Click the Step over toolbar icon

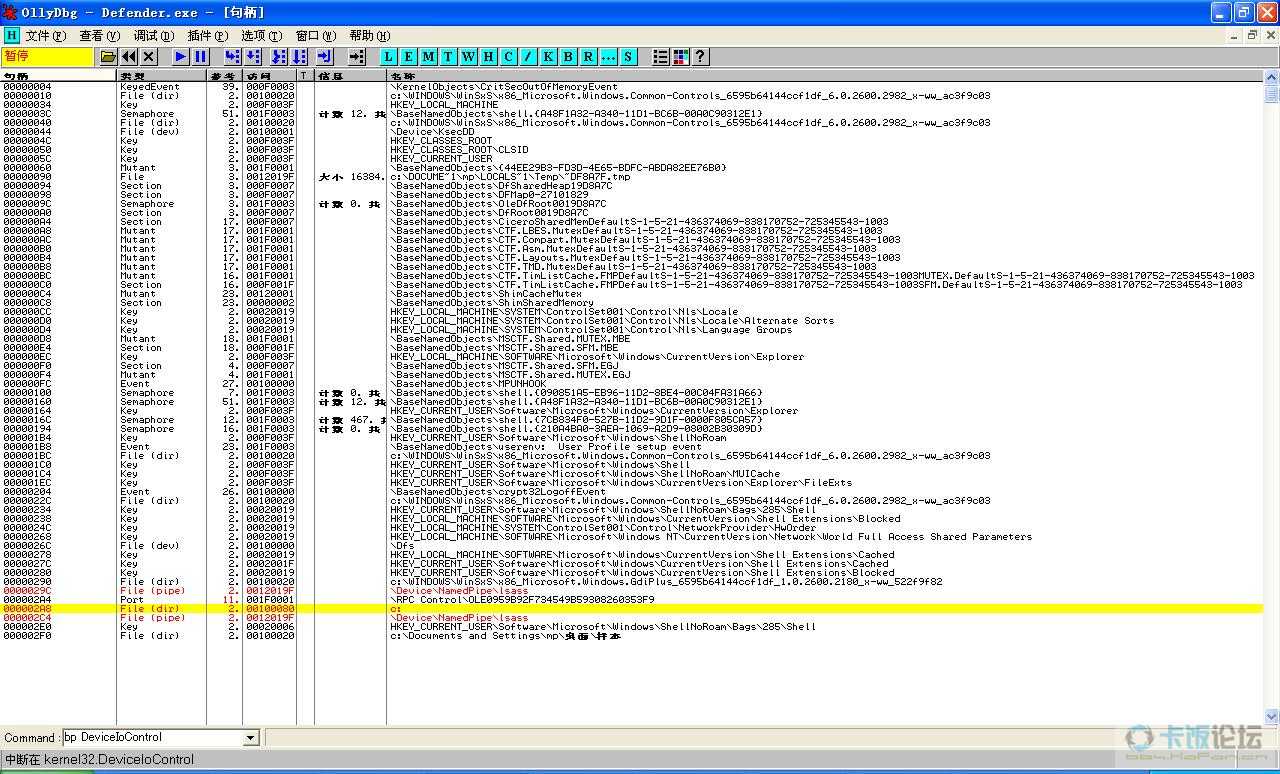pyautogui.click(x=253, y=57)
